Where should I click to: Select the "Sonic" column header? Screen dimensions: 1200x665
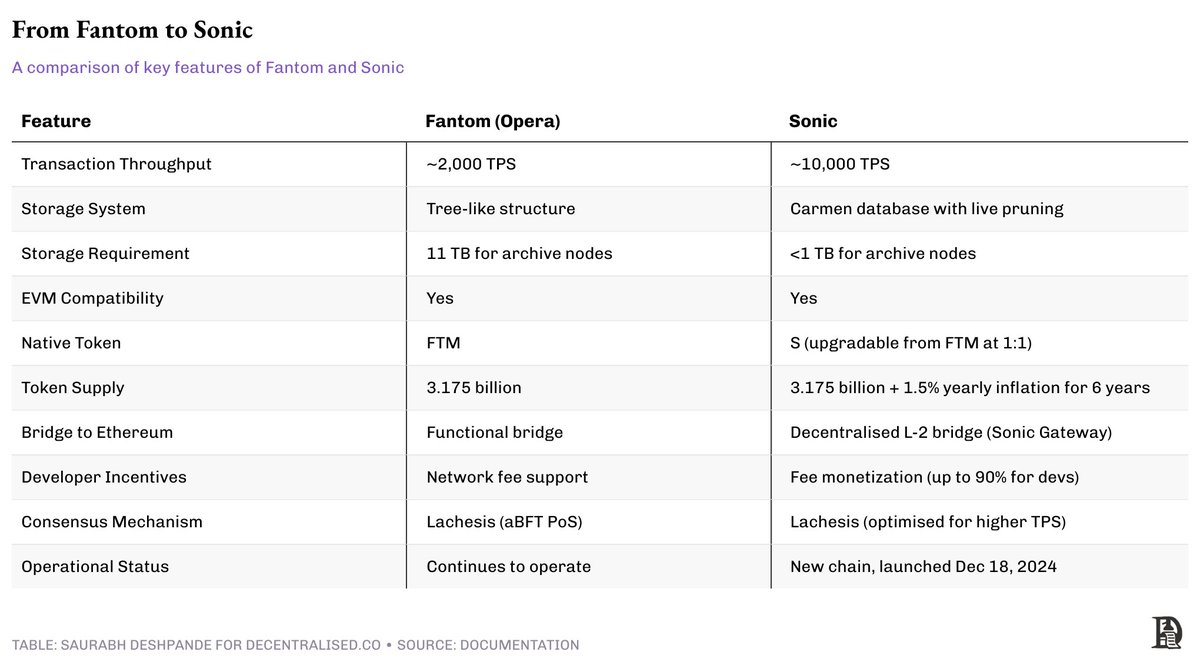click(x=813, y=121)
